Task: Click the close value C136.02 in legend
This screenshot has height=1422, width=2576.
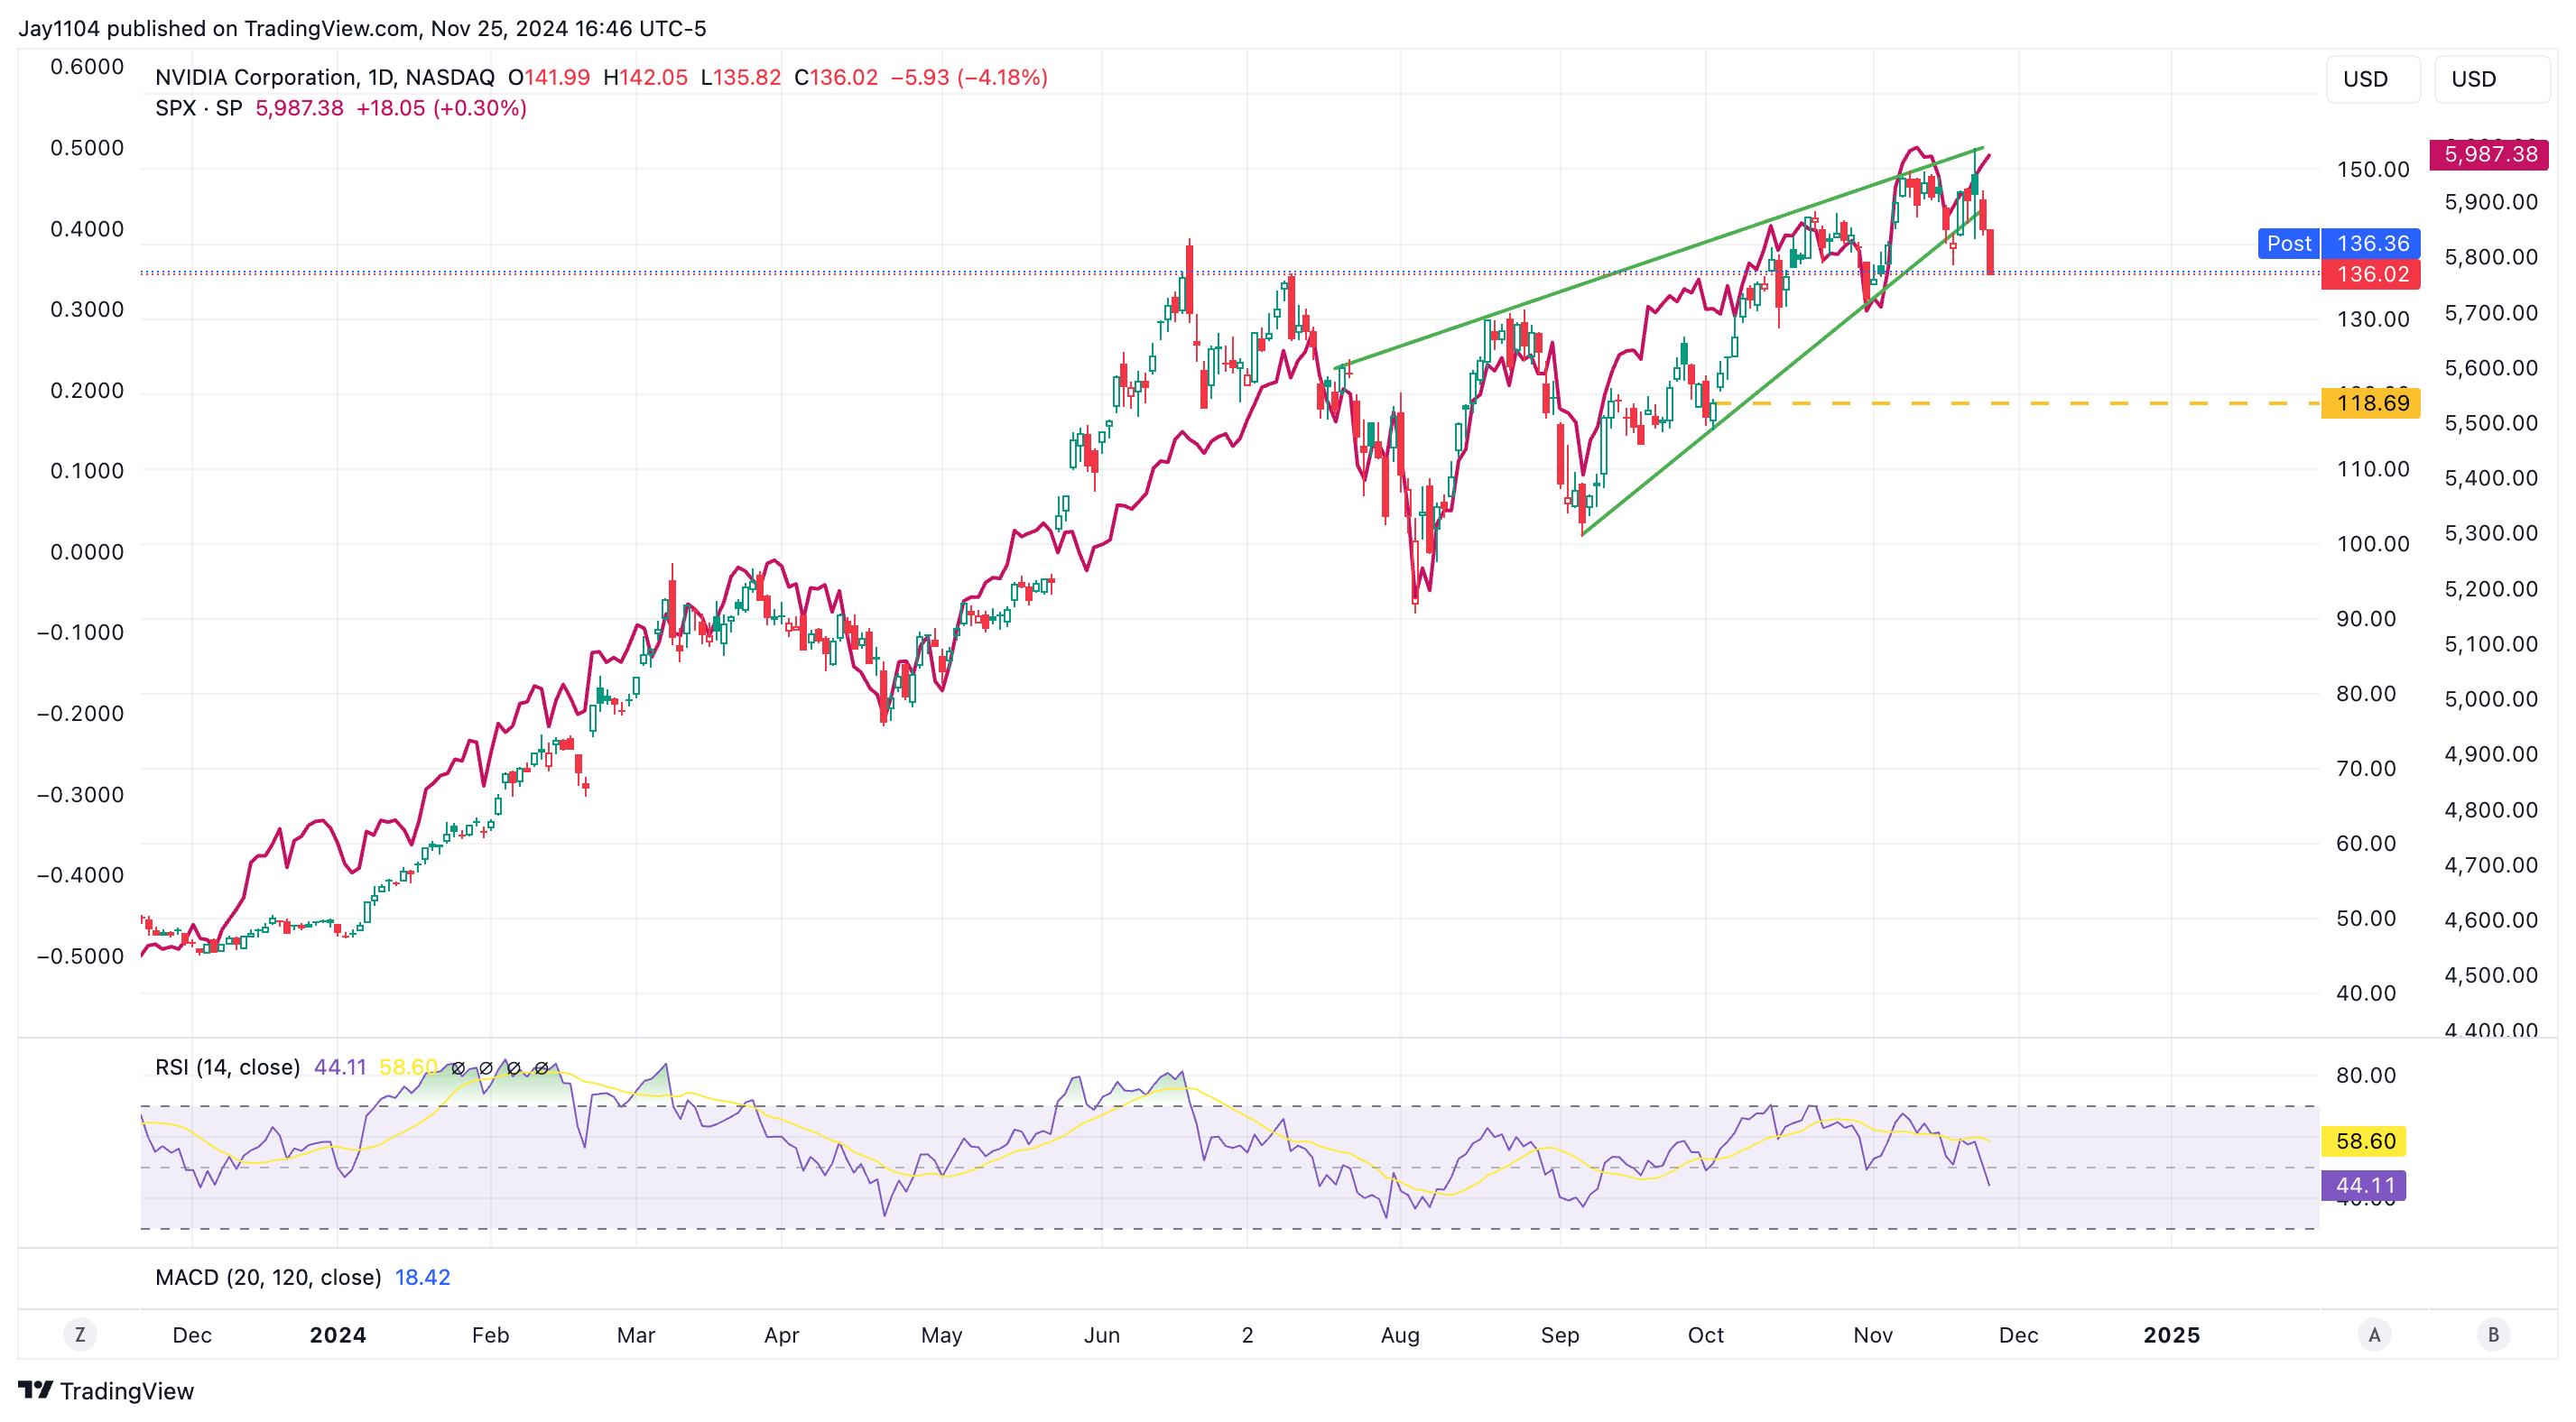Action: point(836,77)
